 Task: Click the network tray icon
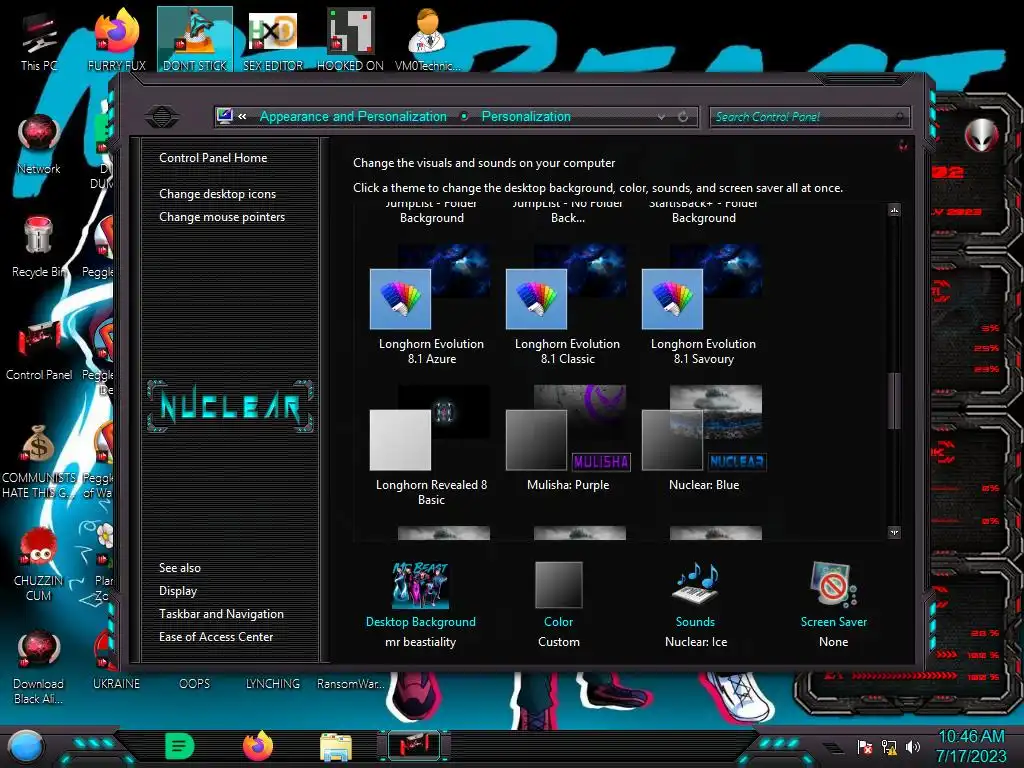click(x=889, y=746)
